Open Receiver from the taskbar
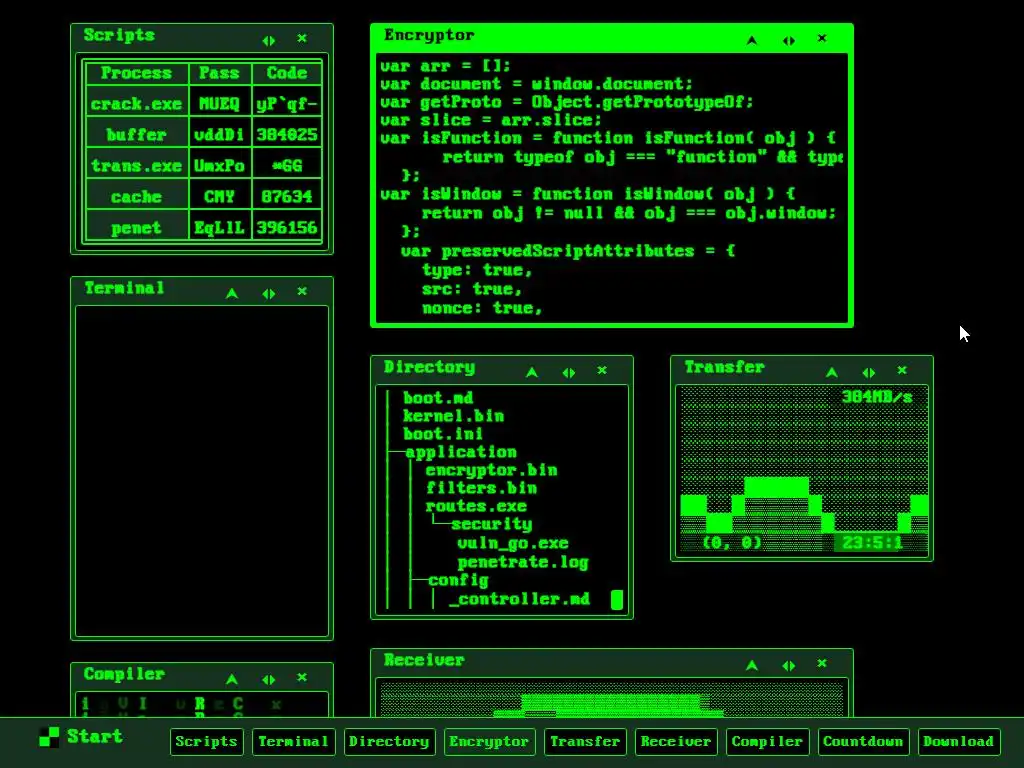The height and width of the screenshot is (768, 1024). click(x=676, y=742)
